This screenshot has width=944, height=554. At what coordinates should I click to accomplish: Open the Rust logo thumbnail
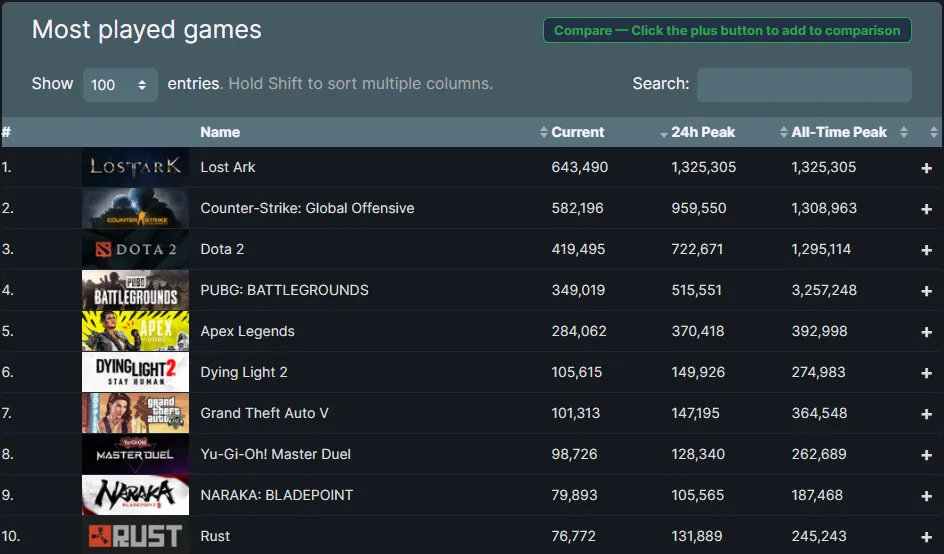click(135, 535)
